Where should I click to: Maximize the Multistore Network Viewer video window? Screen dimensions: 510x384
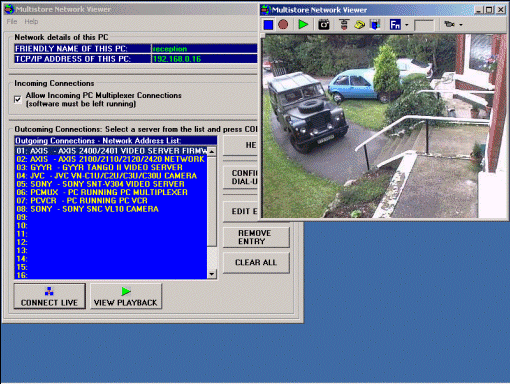[489, 10]
